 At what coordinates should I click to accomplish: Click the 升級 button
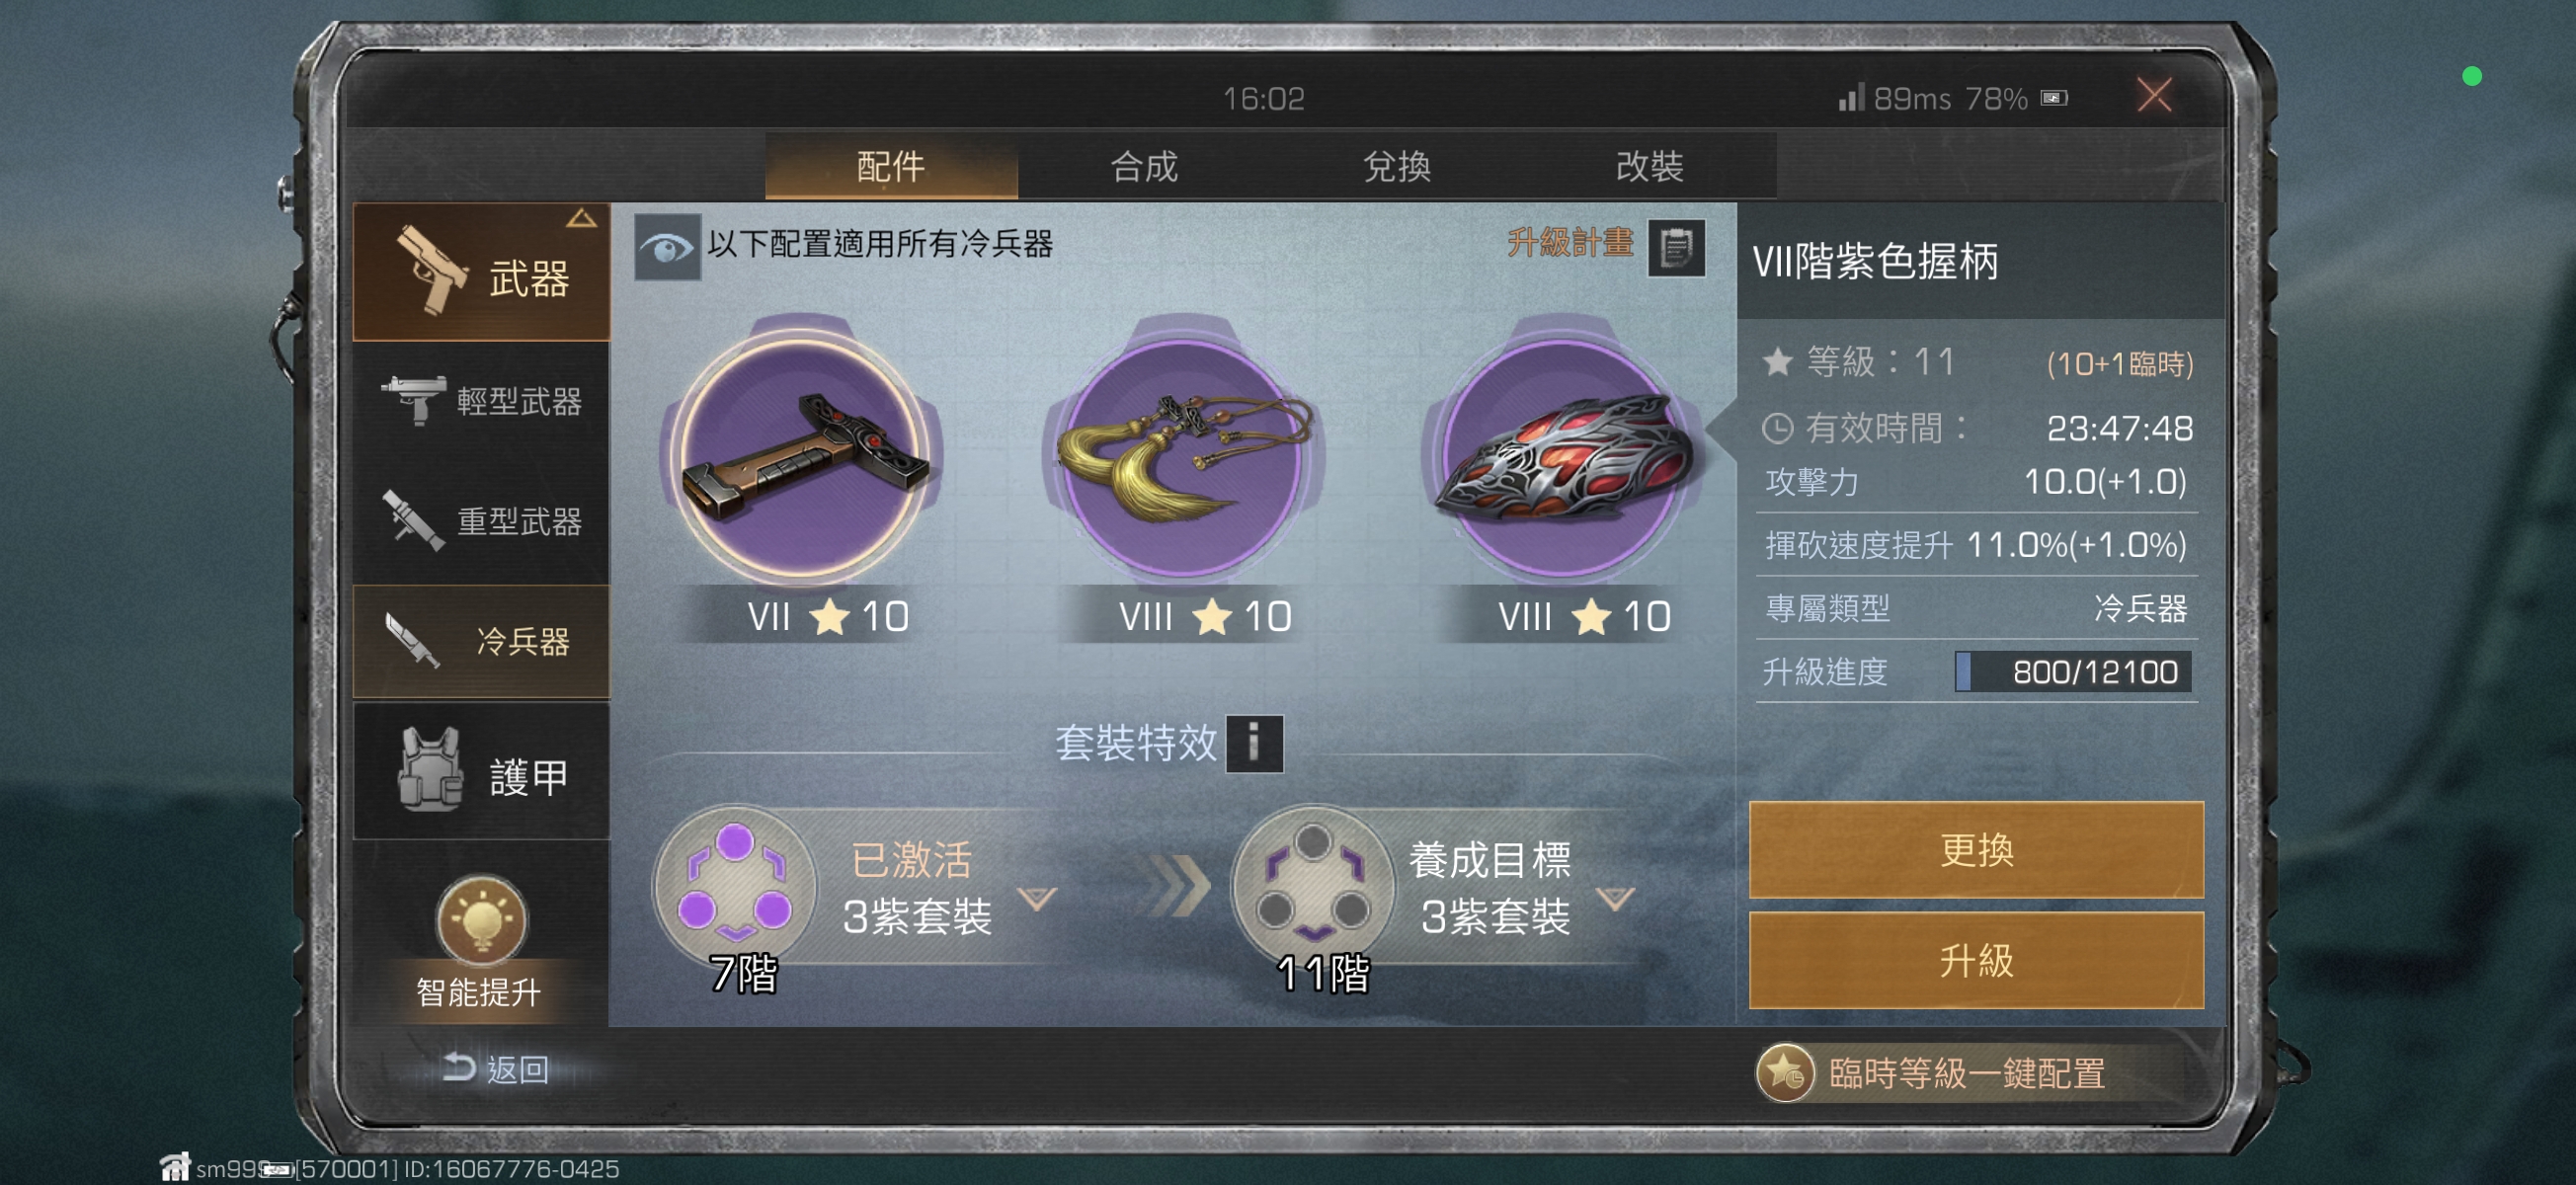pyautogui.click(x=1975, y=959)
